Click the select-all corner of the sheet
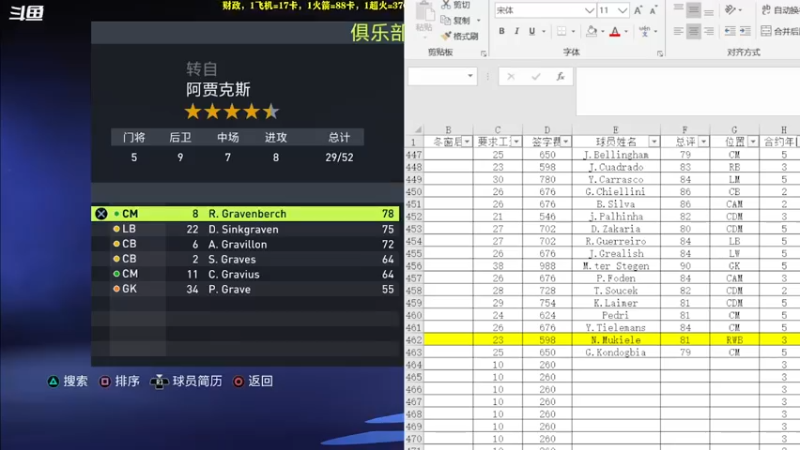Image resolution: width=800 pixels, height=450 pixels. [417, 130]
